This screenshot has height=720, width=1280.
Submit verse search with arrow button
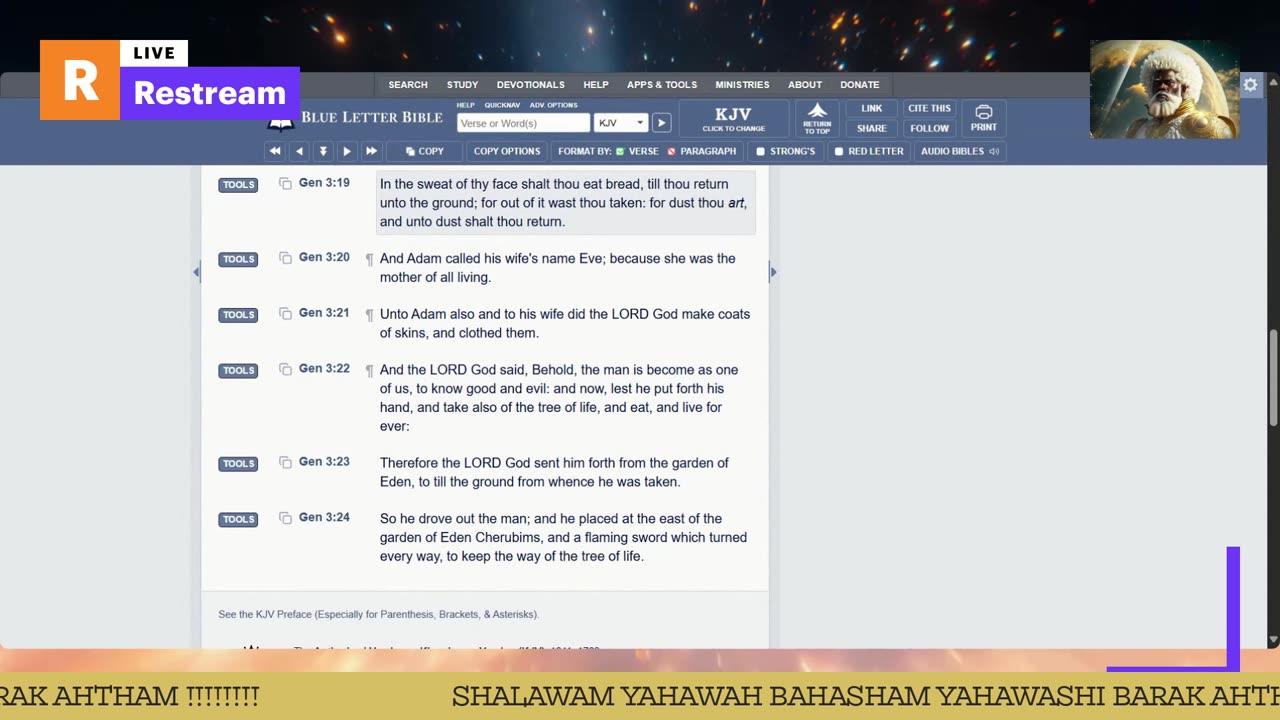(x=661, y=123)
